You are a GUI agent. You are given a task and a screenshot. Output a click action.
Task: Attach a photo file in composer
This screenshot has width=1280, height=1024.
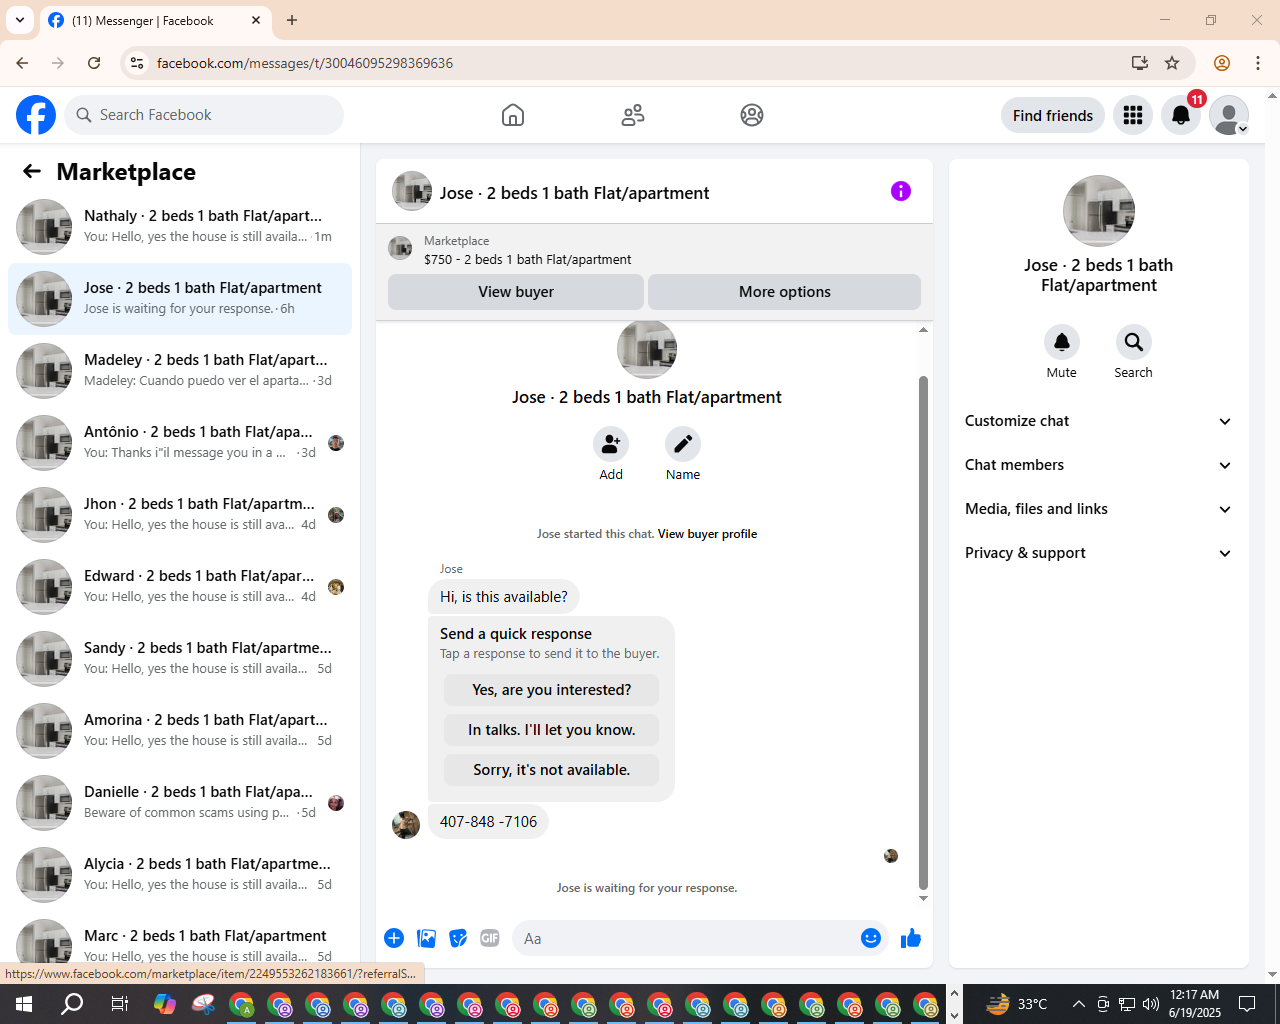427,938
